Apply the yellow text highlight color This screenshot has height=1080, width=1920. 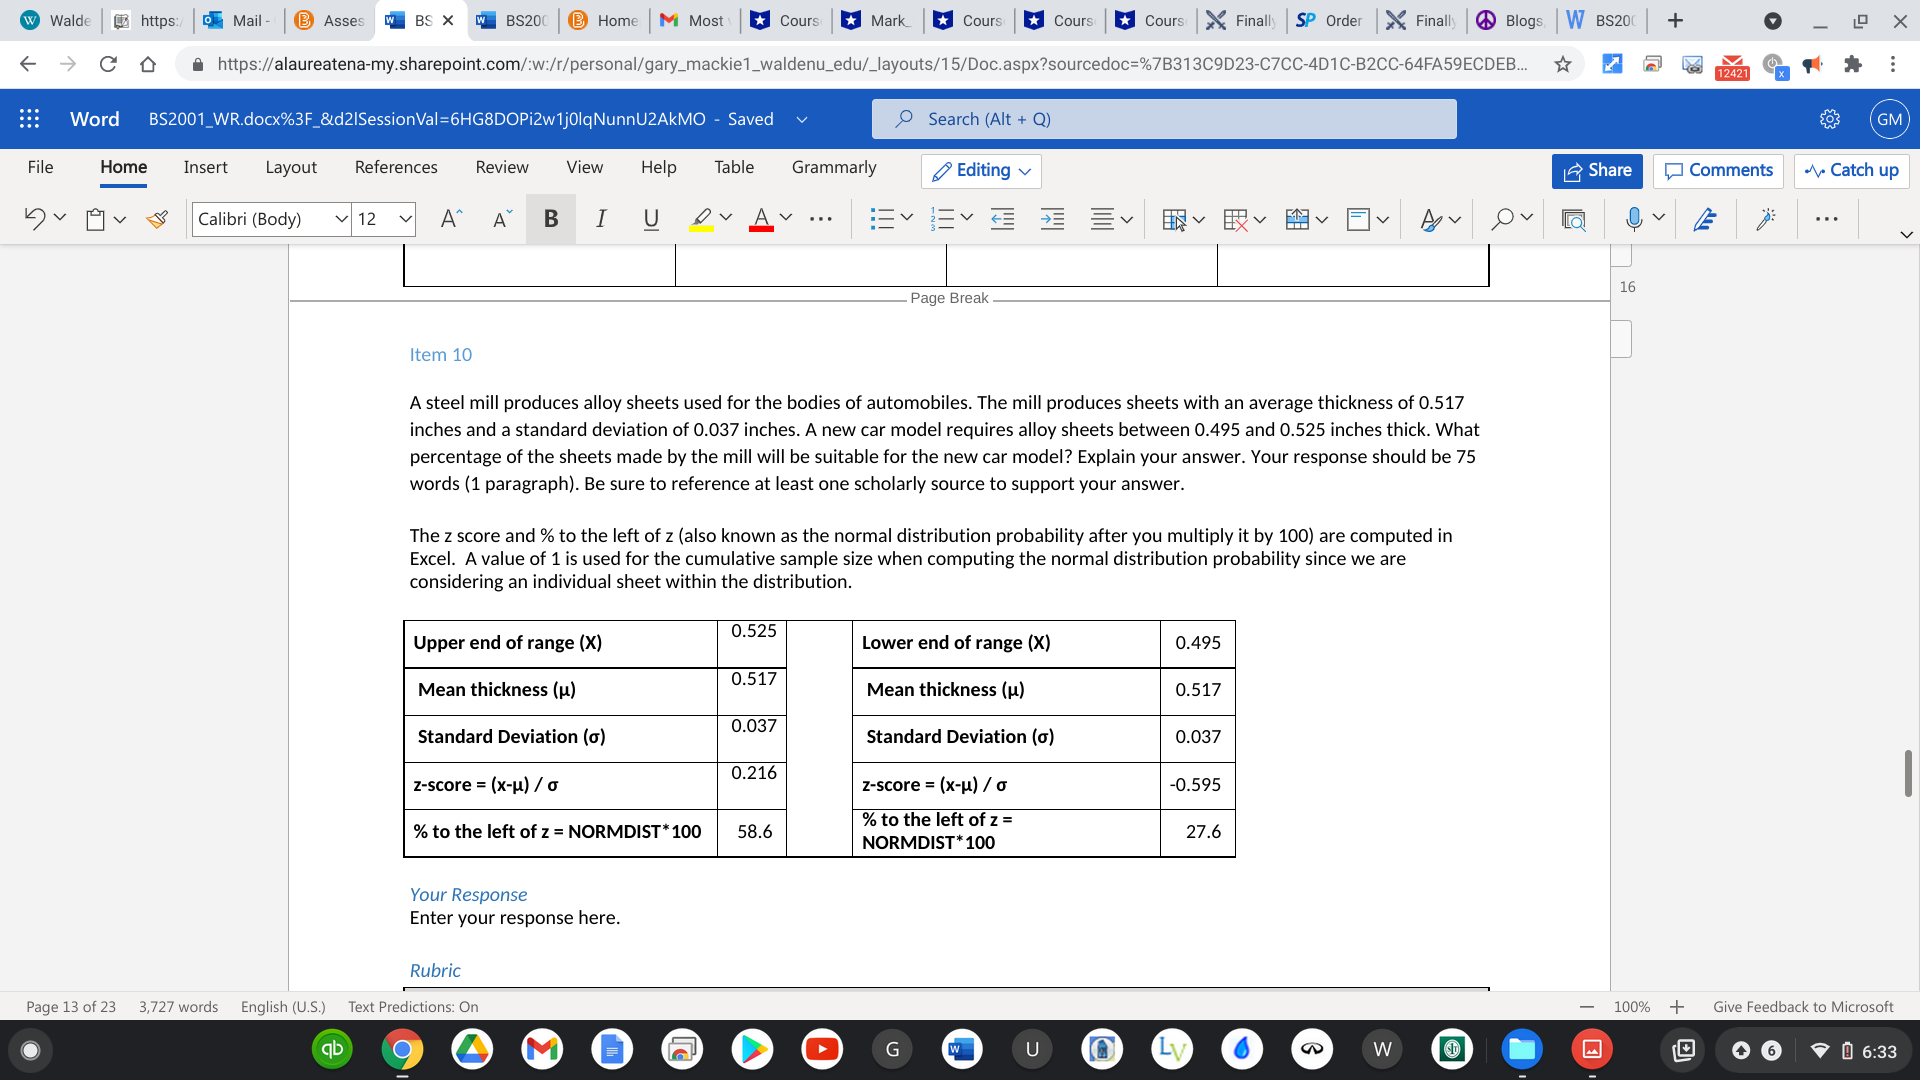[x=702, y=219]
